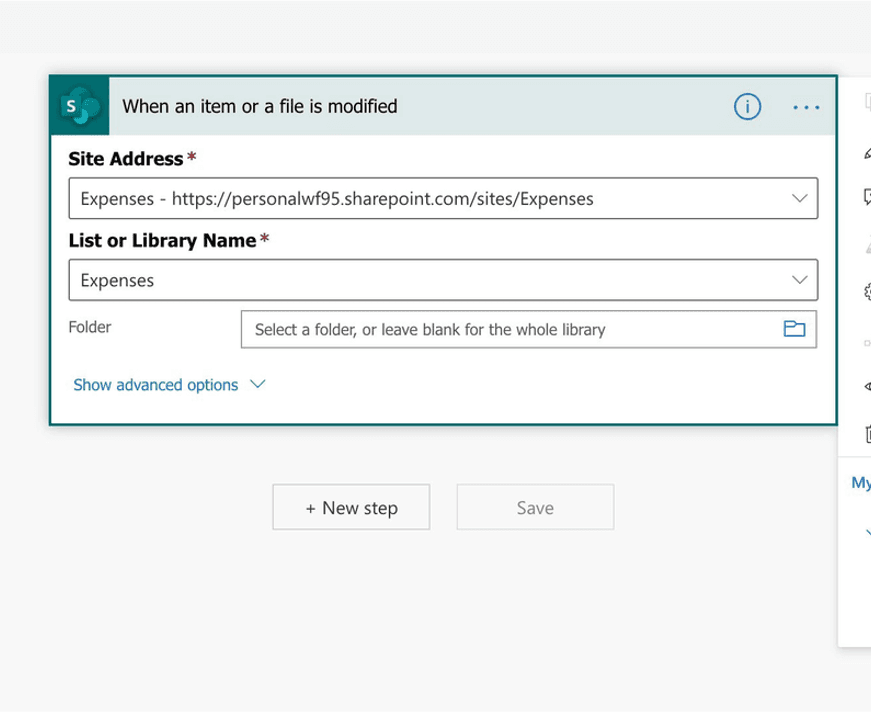
Task: Open the List or Library Name dropdown
Action: [x=443, y=280]
